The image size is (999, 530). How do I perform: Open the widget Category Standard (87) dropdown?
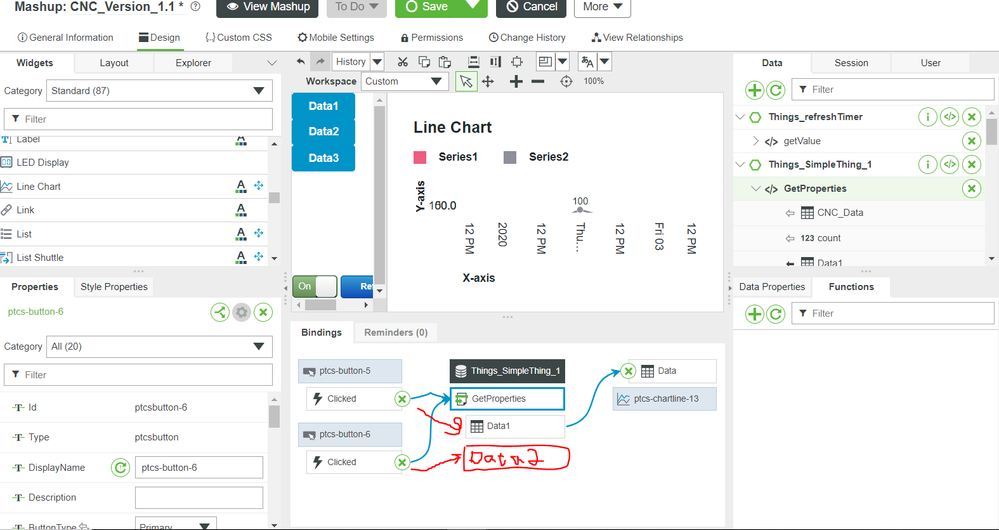point(159,91)
